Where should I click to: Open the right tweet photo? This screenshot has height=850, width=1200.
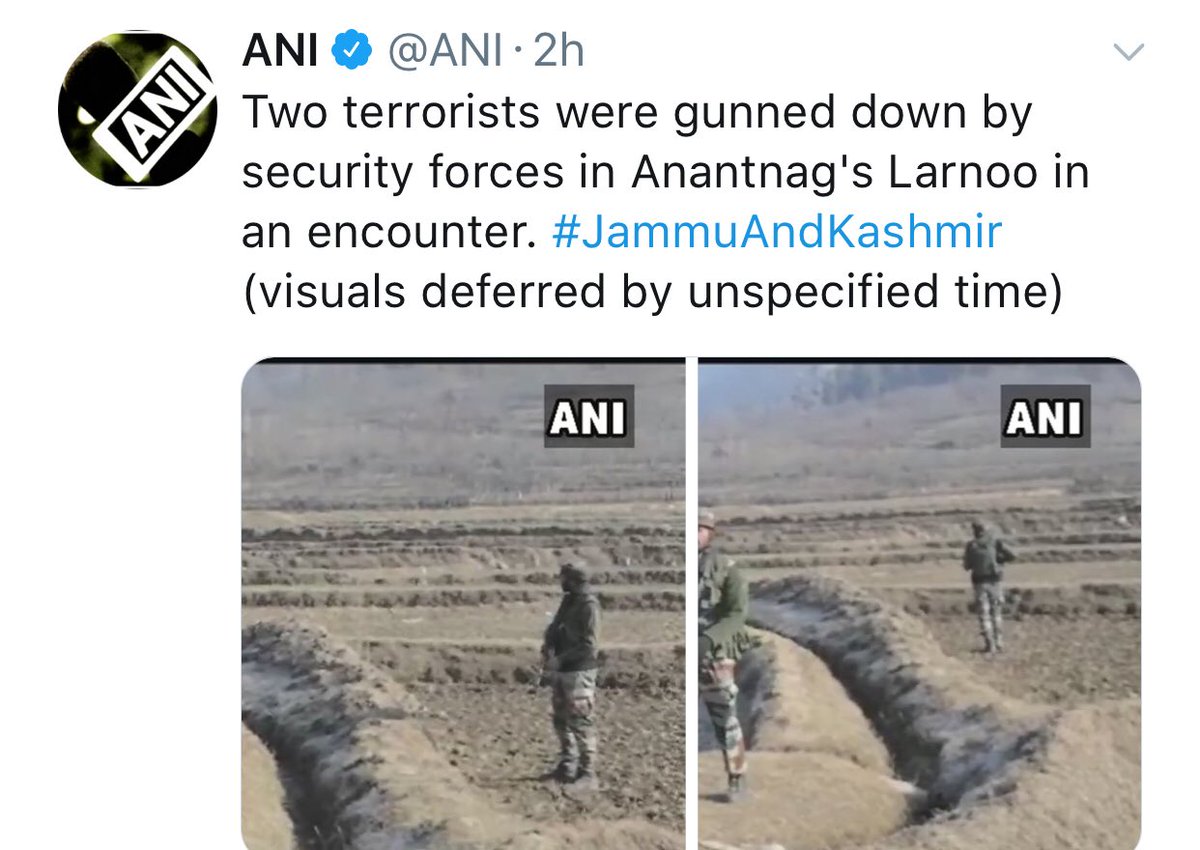coord(920,604)
